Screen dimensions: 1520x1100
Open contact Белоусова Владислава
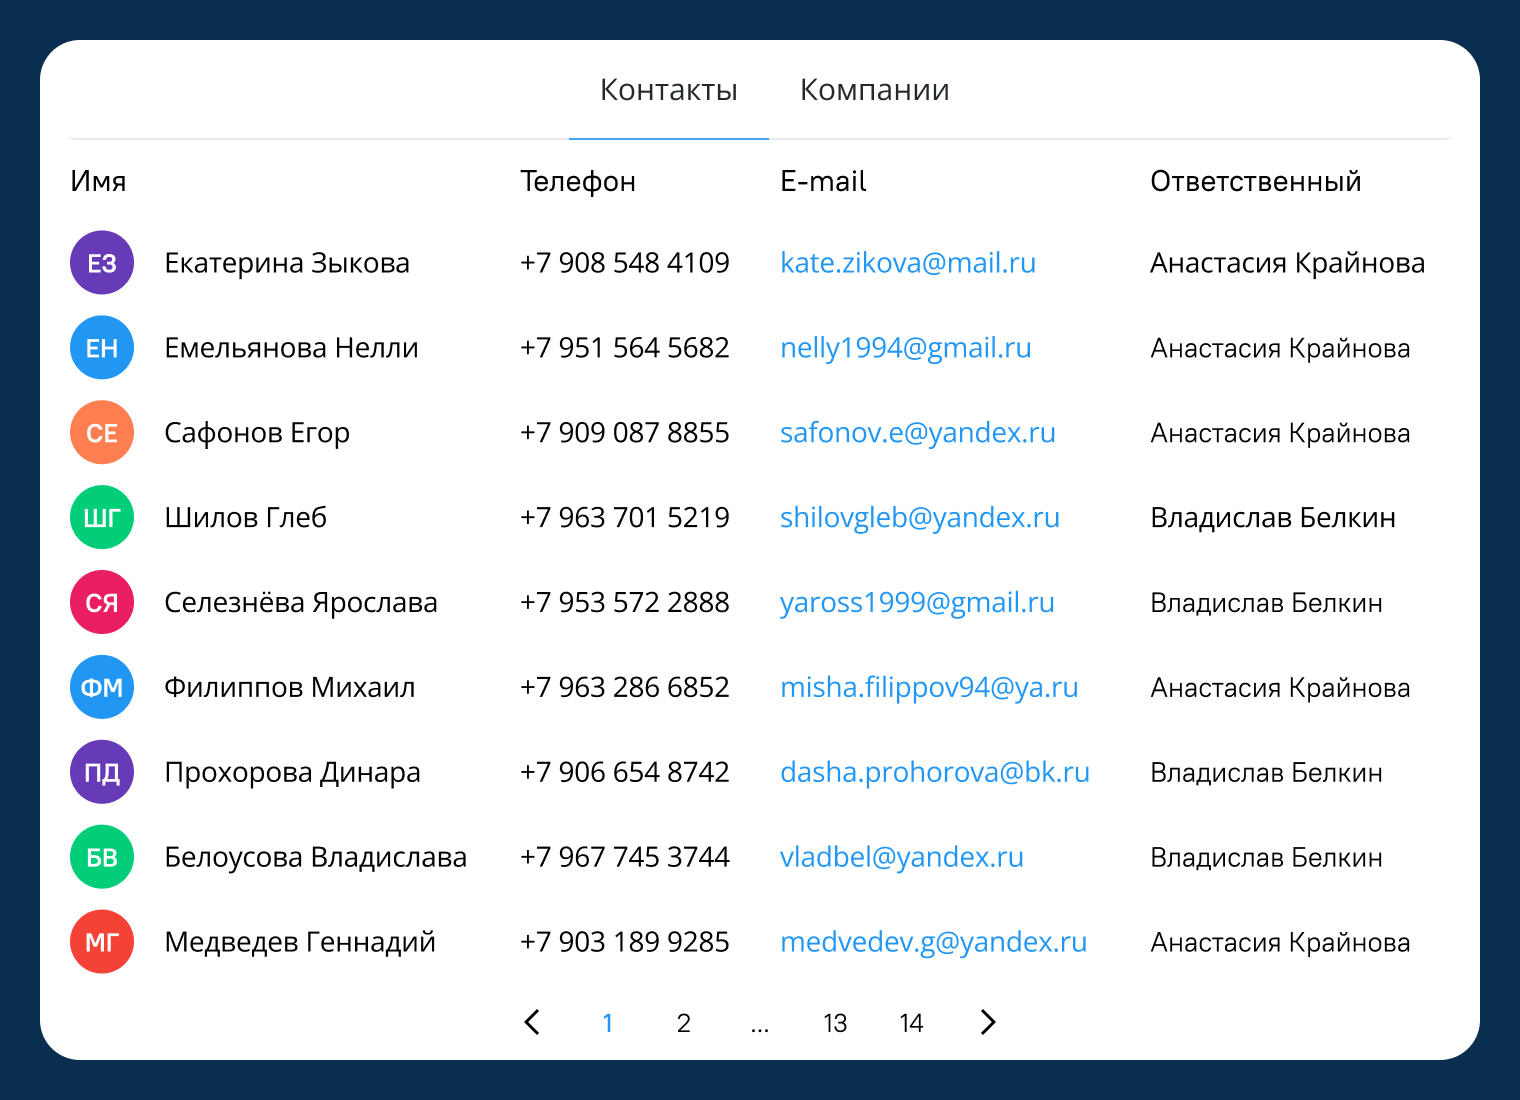315,858
